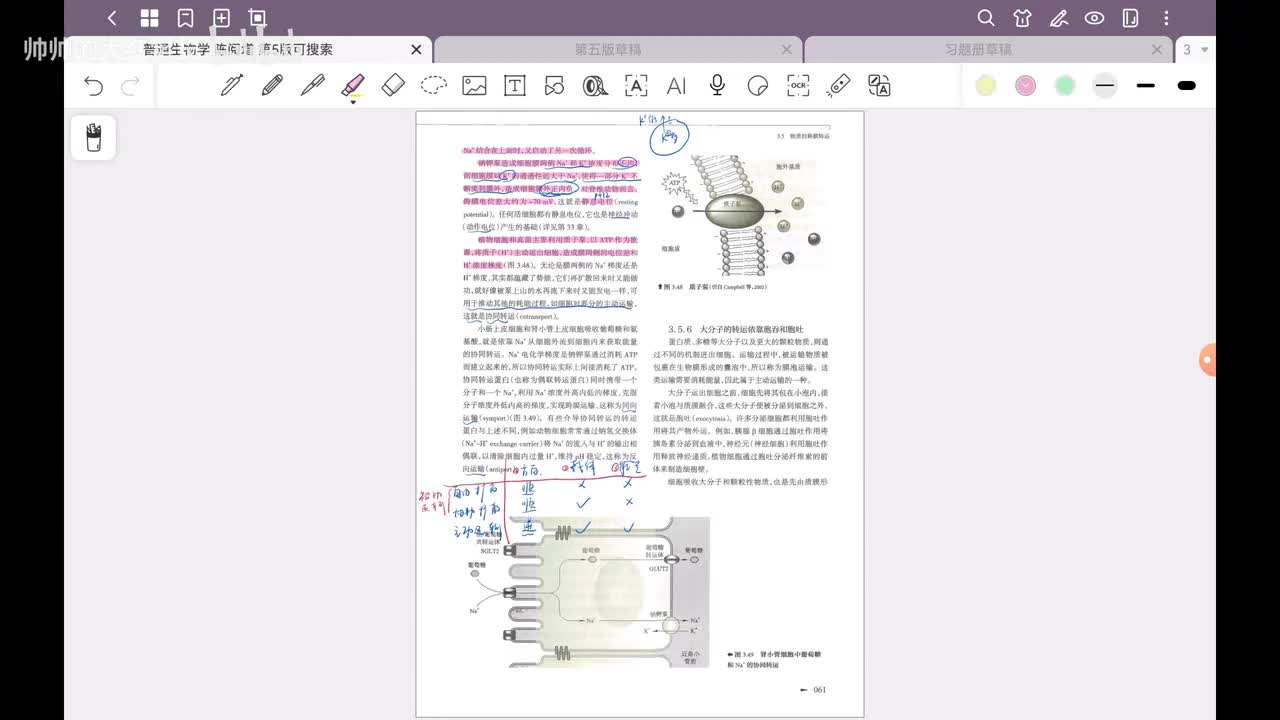
Task: Select the text recognition [A] tool
Action: tap(636, 85)
